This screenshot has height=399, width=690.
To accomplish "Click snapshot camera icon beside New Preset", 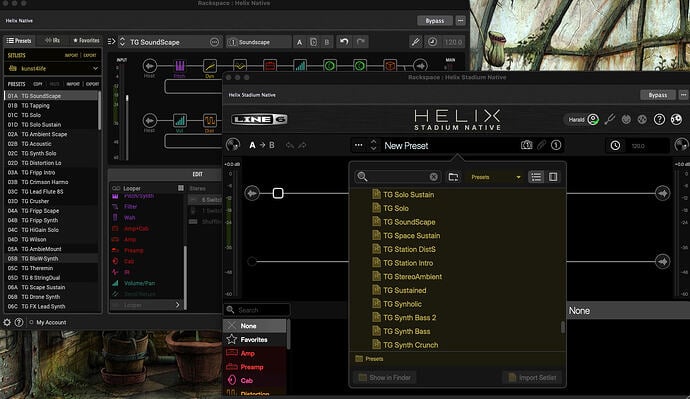I will 526,145.
